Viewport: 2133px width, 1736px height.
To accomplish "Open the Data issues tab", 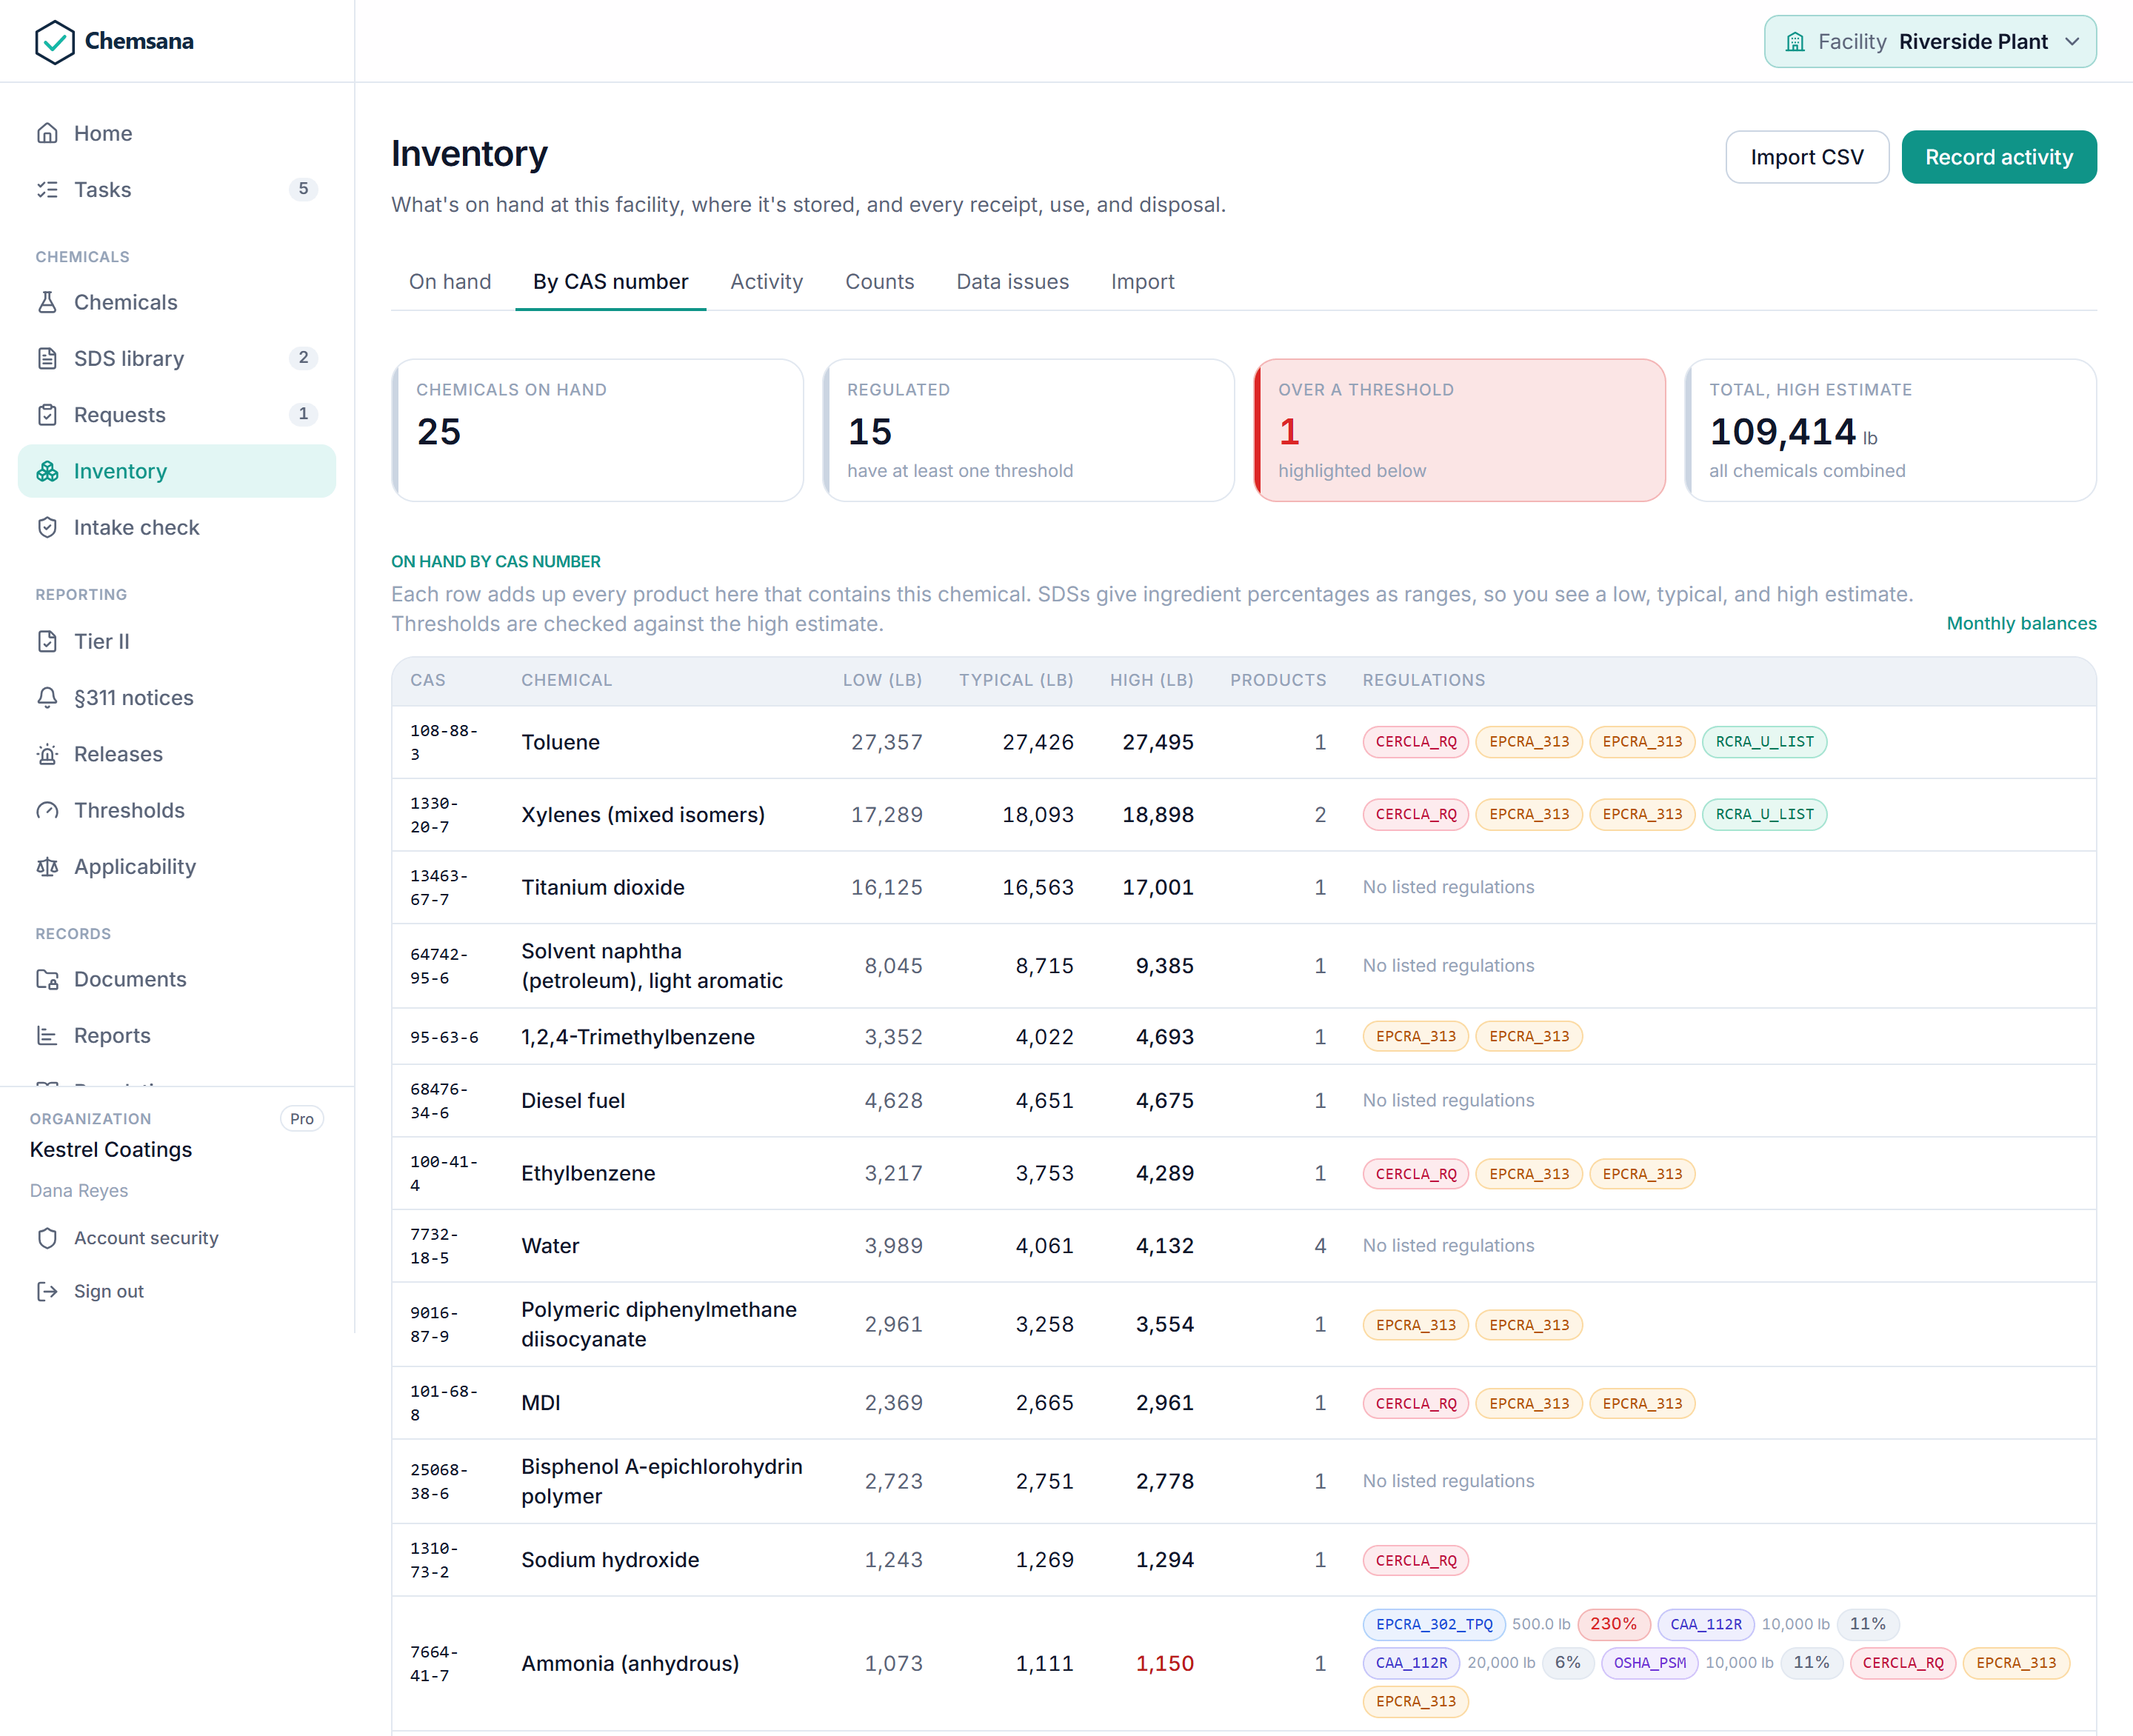I will pyautogui.click(x=1012, y=282).
